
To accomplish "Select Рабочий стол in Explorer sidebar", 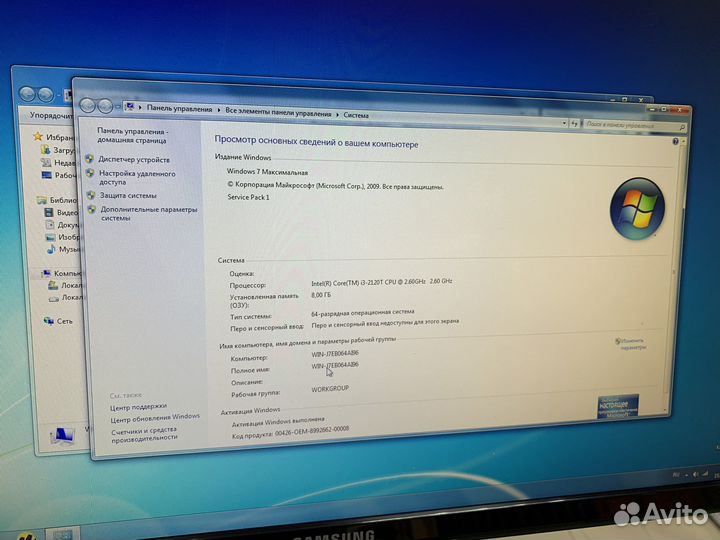I will [66, 175].
